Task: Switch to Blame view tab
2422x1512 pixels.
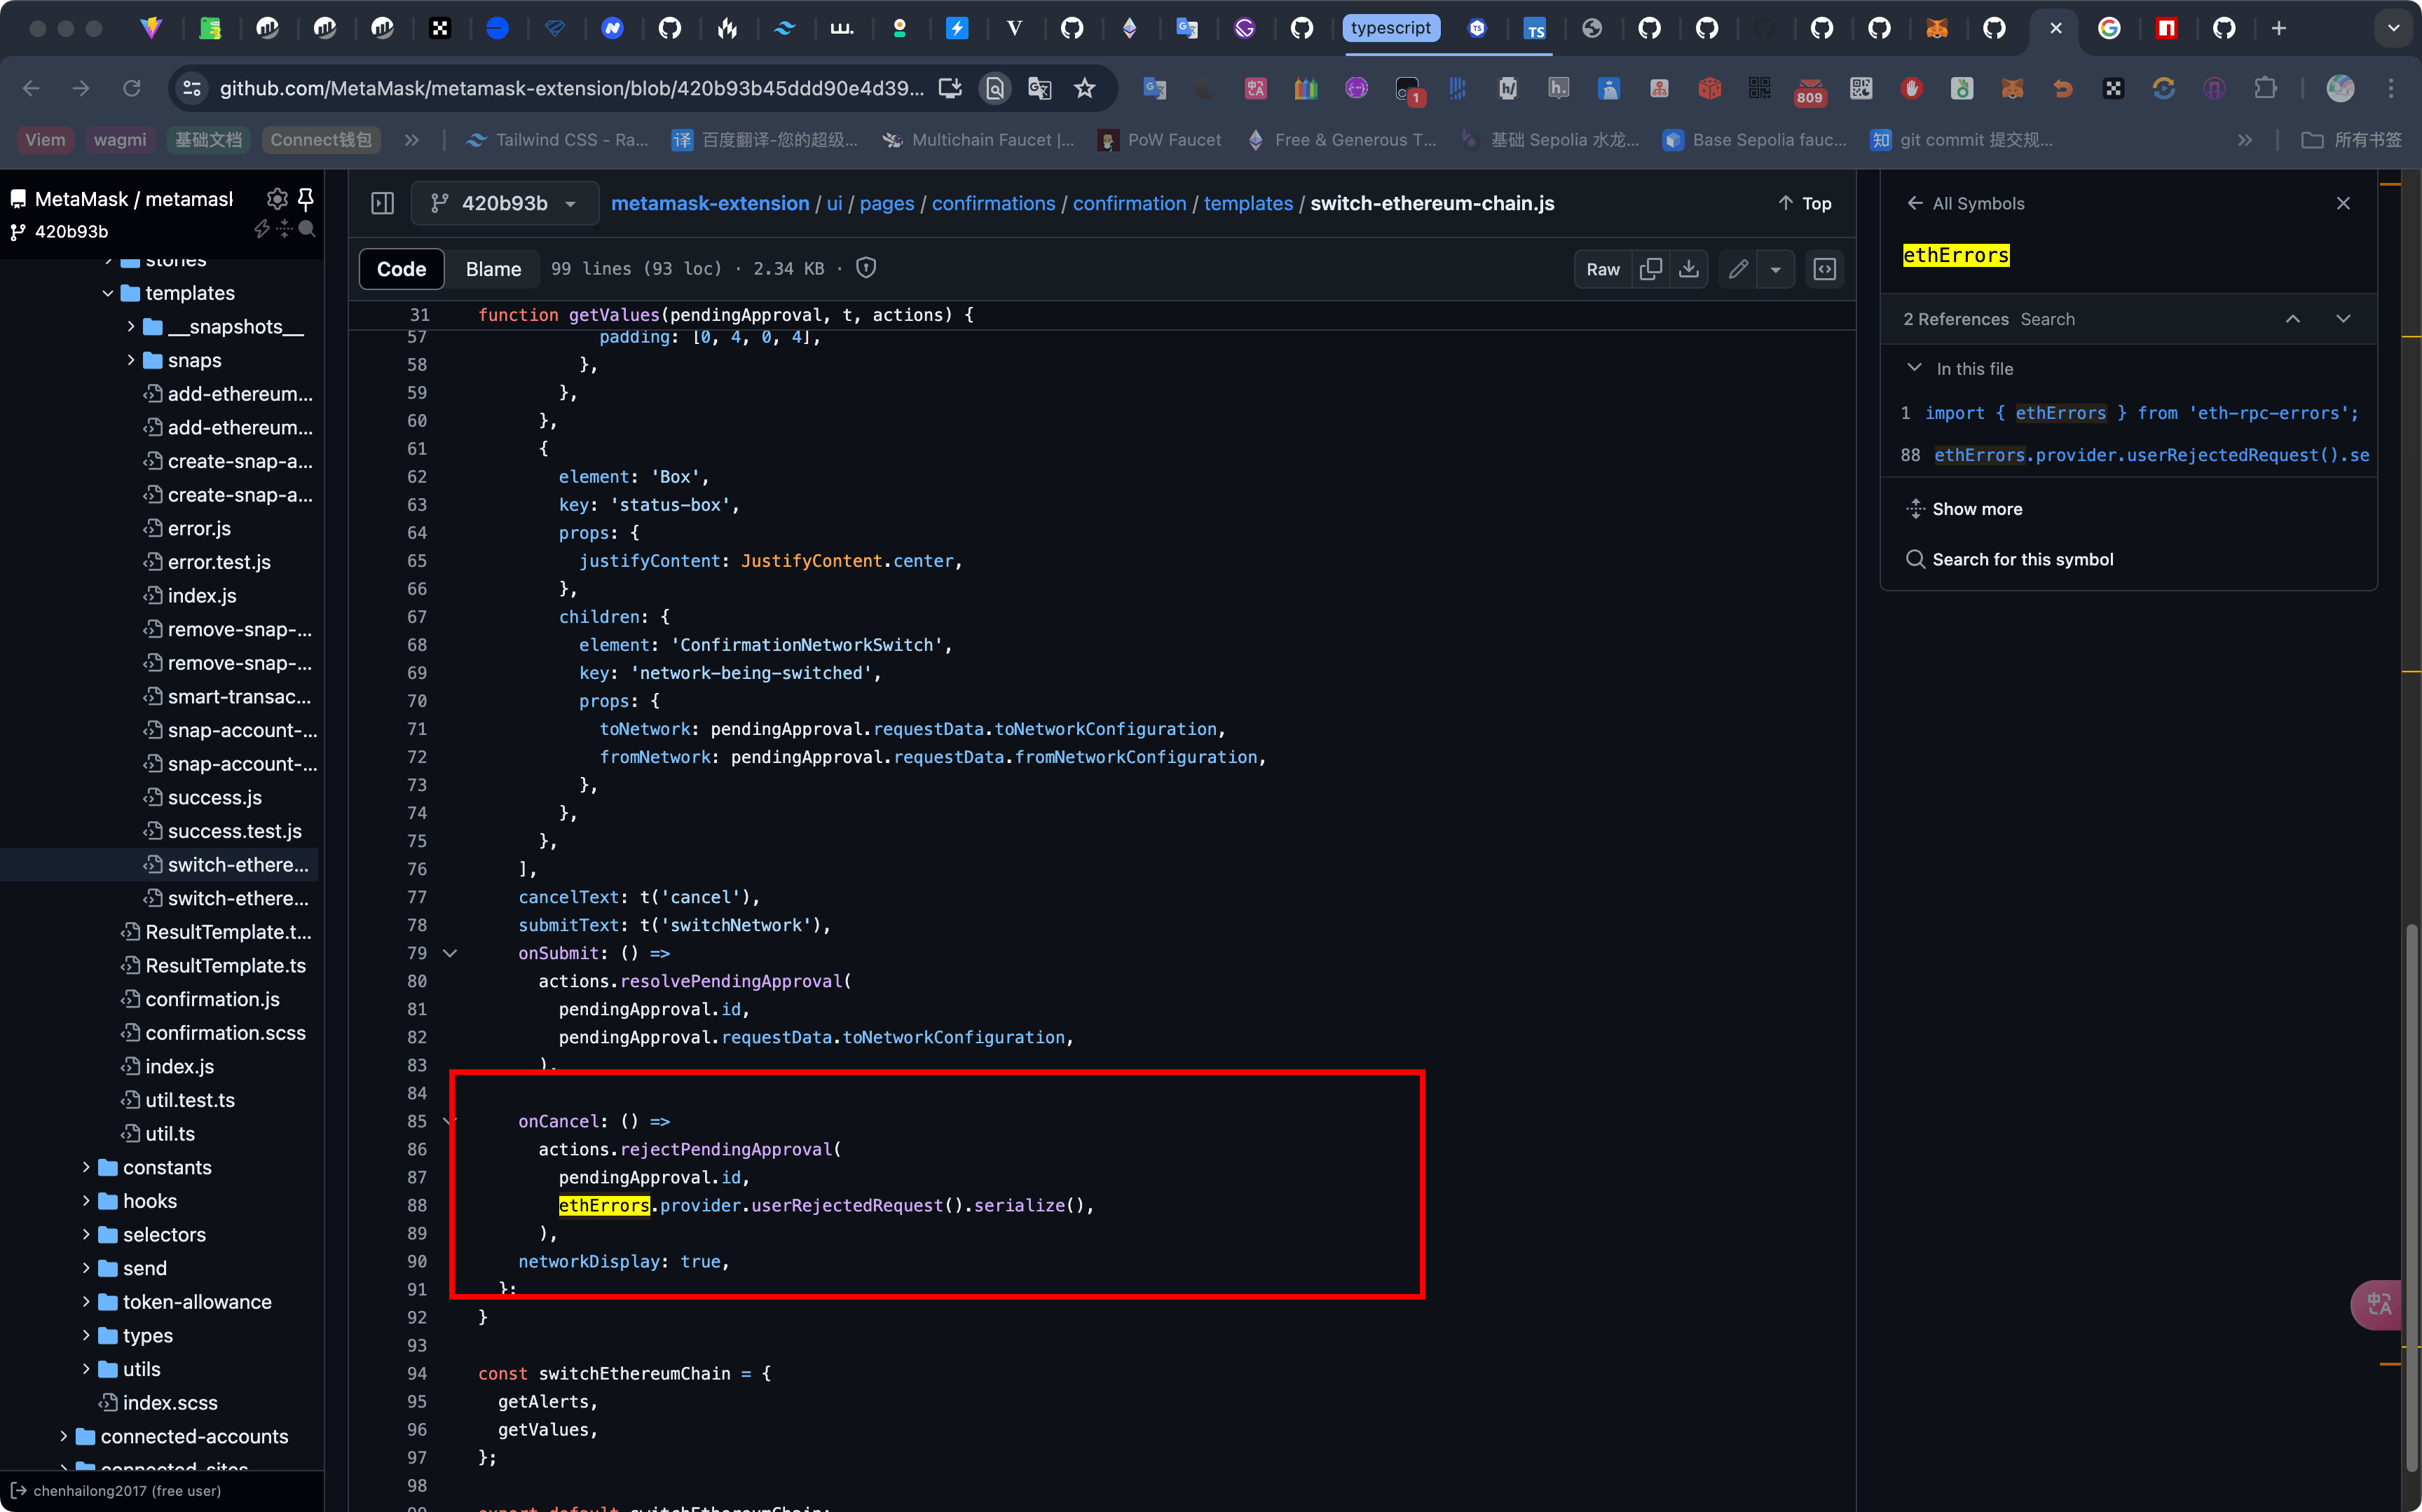Action: click(x=493, y=269)
